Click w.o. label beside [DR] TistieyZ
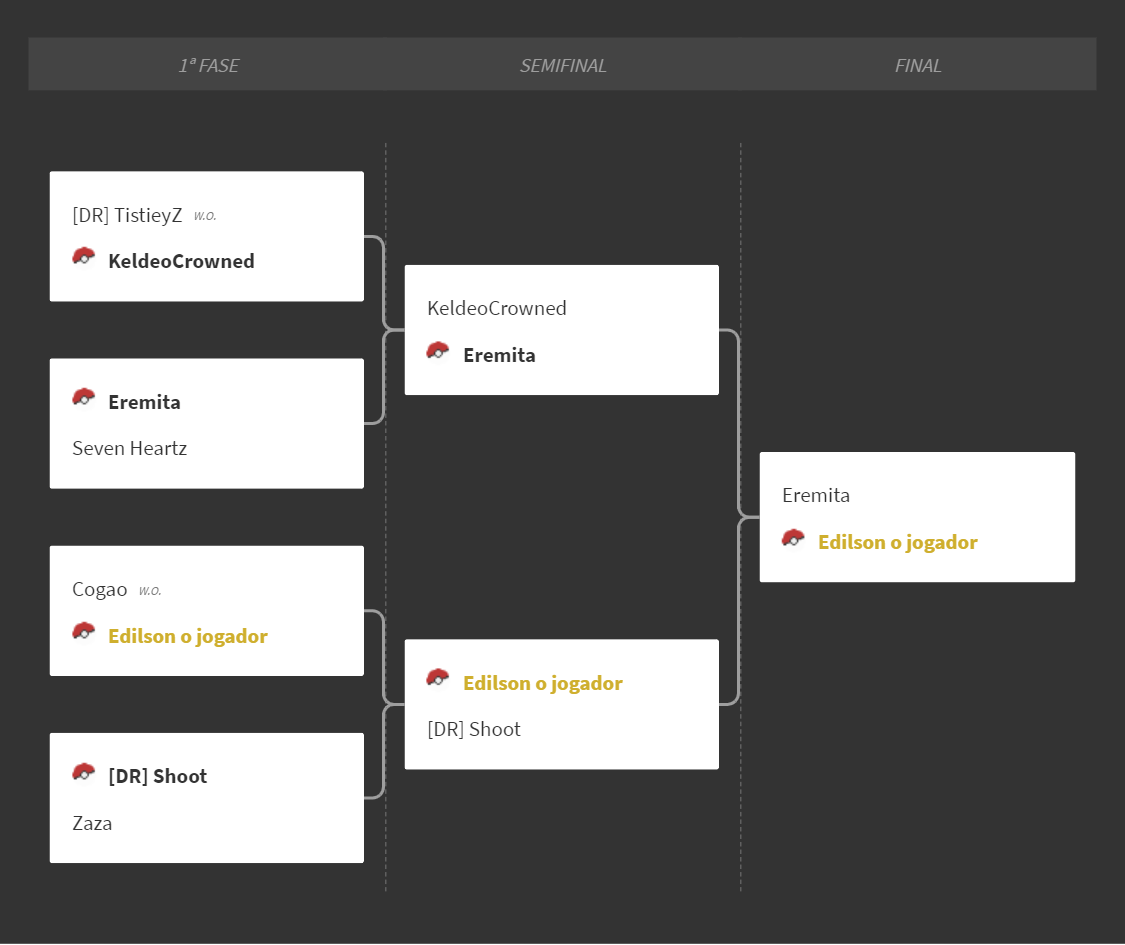The width and height of the screenshot is (1125, 945). (x=205, y=216)
